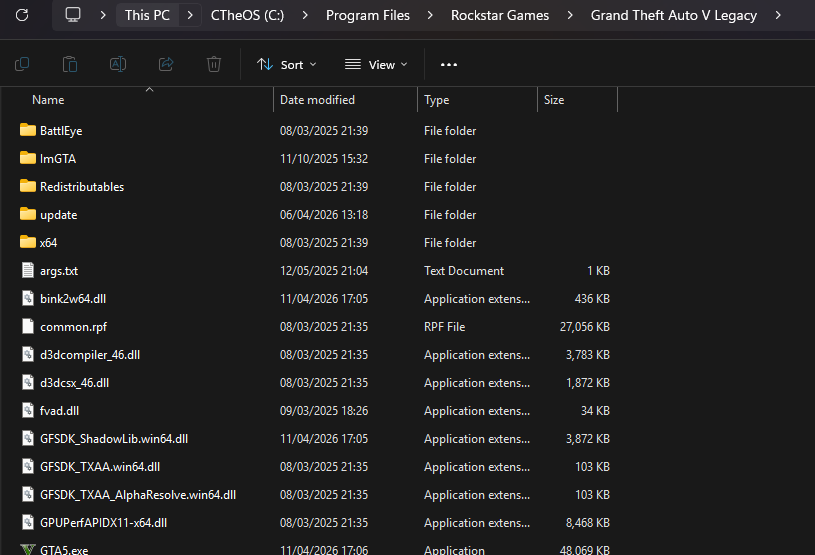Click the common.rpf file icon
The height and width of the screenshot is (555, 815).
tap(28, 326)
